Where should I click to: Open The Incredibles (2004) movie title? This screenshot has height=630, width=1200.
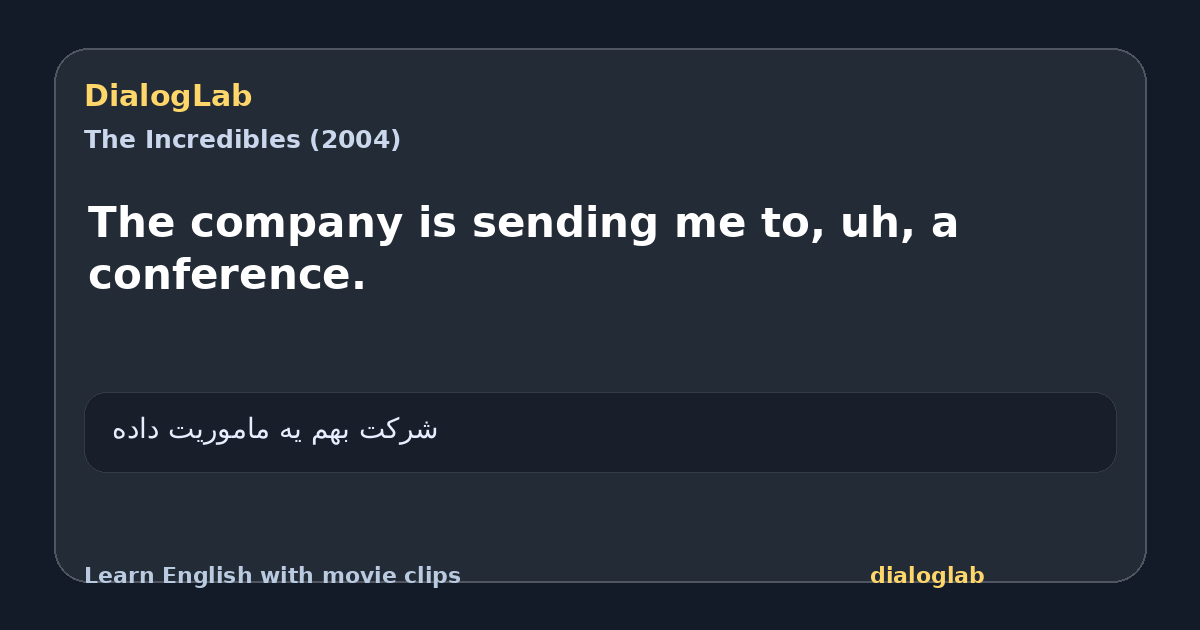tap(242, 140)
